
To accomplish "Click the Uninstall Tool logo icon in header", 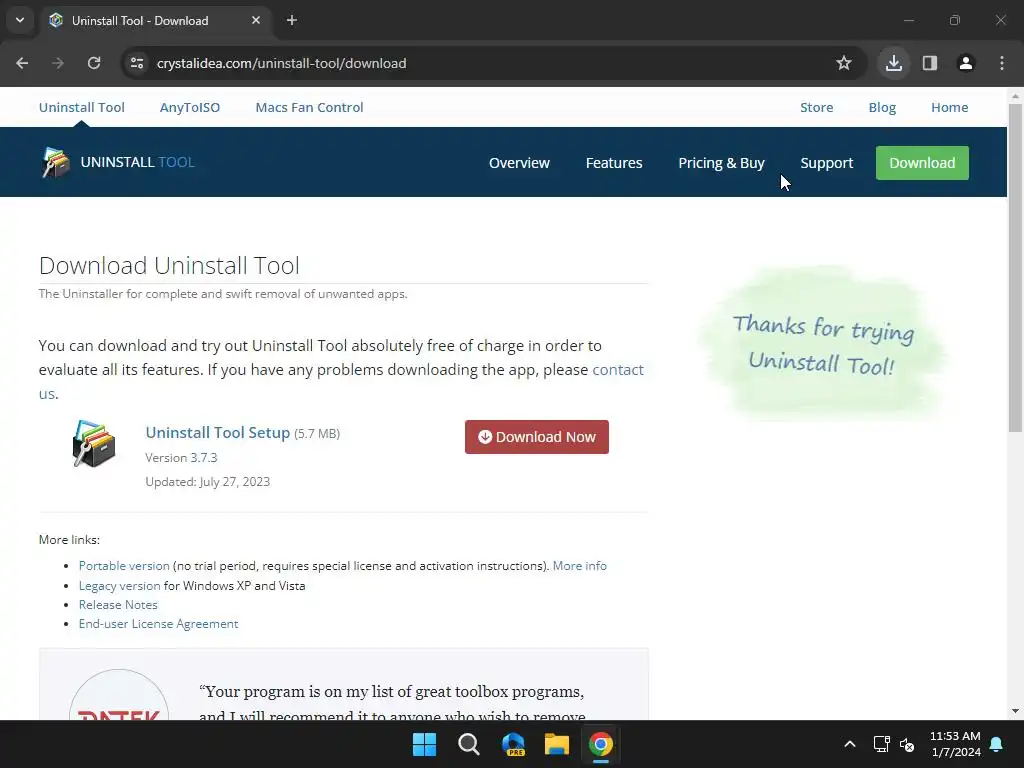I will pyautogui.click(x=56, y=162).
